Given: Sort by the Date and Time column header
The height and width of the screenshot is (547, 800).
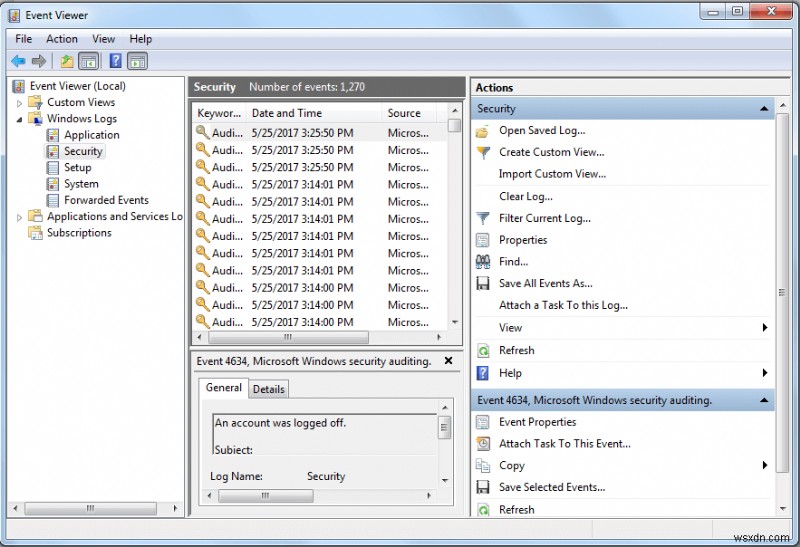Looking at the screenshot, I should (x=314, y=113).
